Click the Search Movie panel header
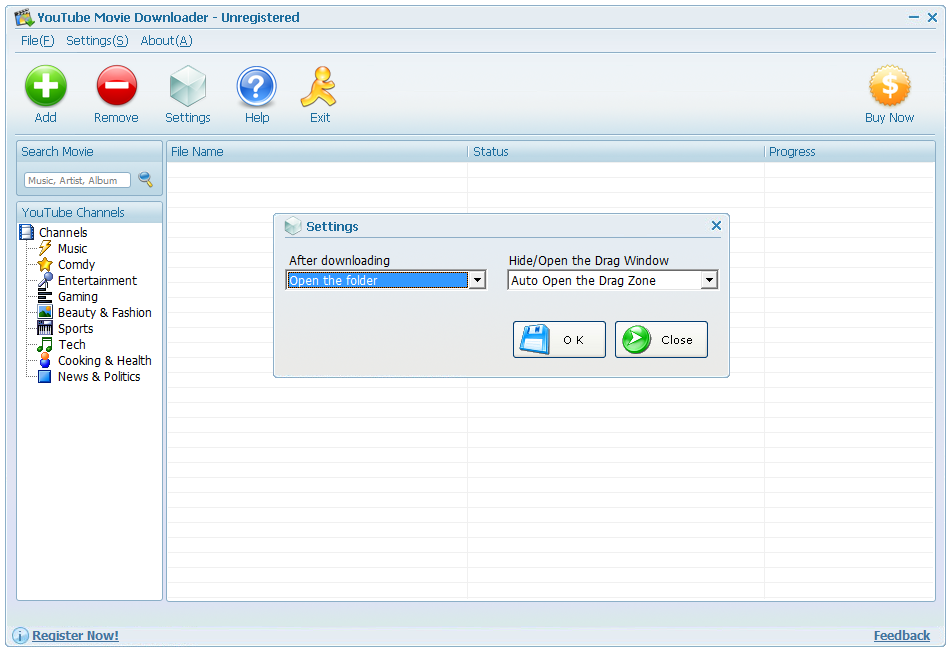The width and height of the screenshot is (949, 649). click(90, 151)
